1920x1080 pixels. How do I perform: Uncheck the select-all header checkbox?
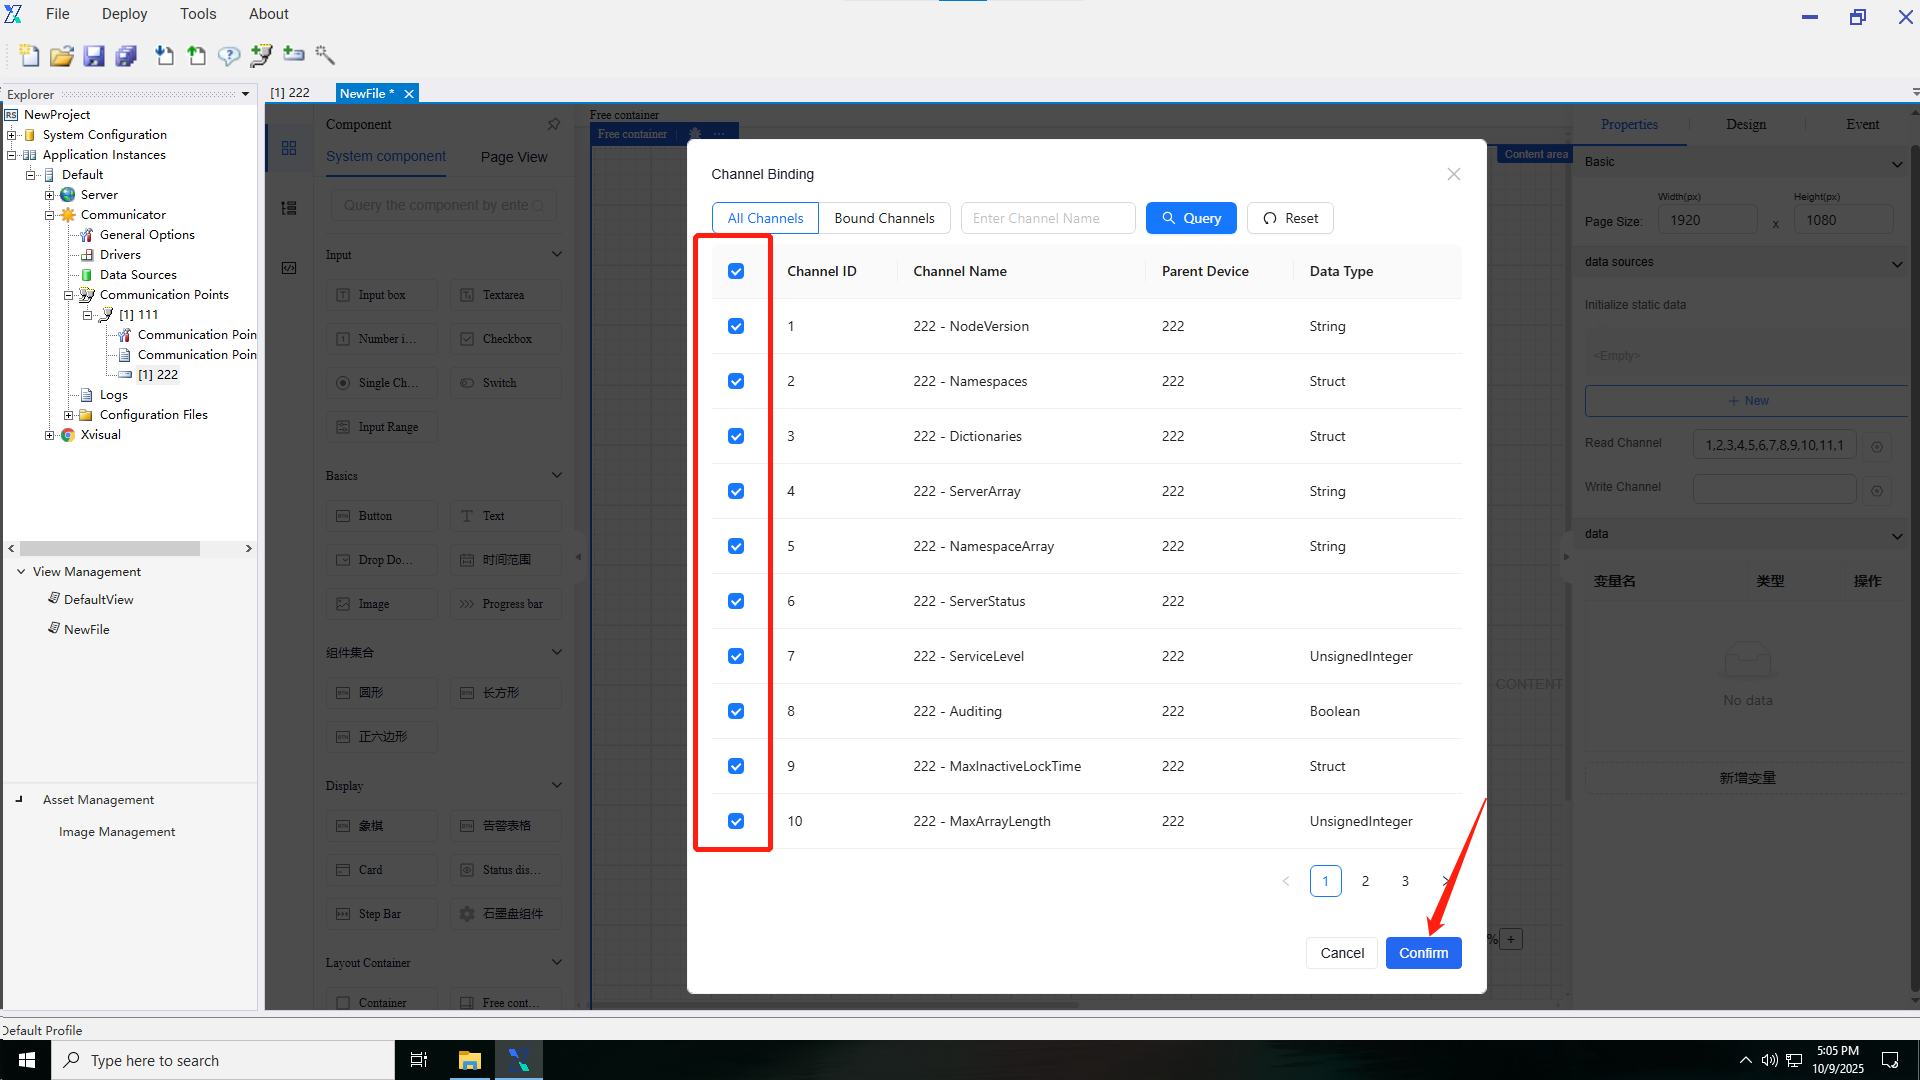pos(736,271)
